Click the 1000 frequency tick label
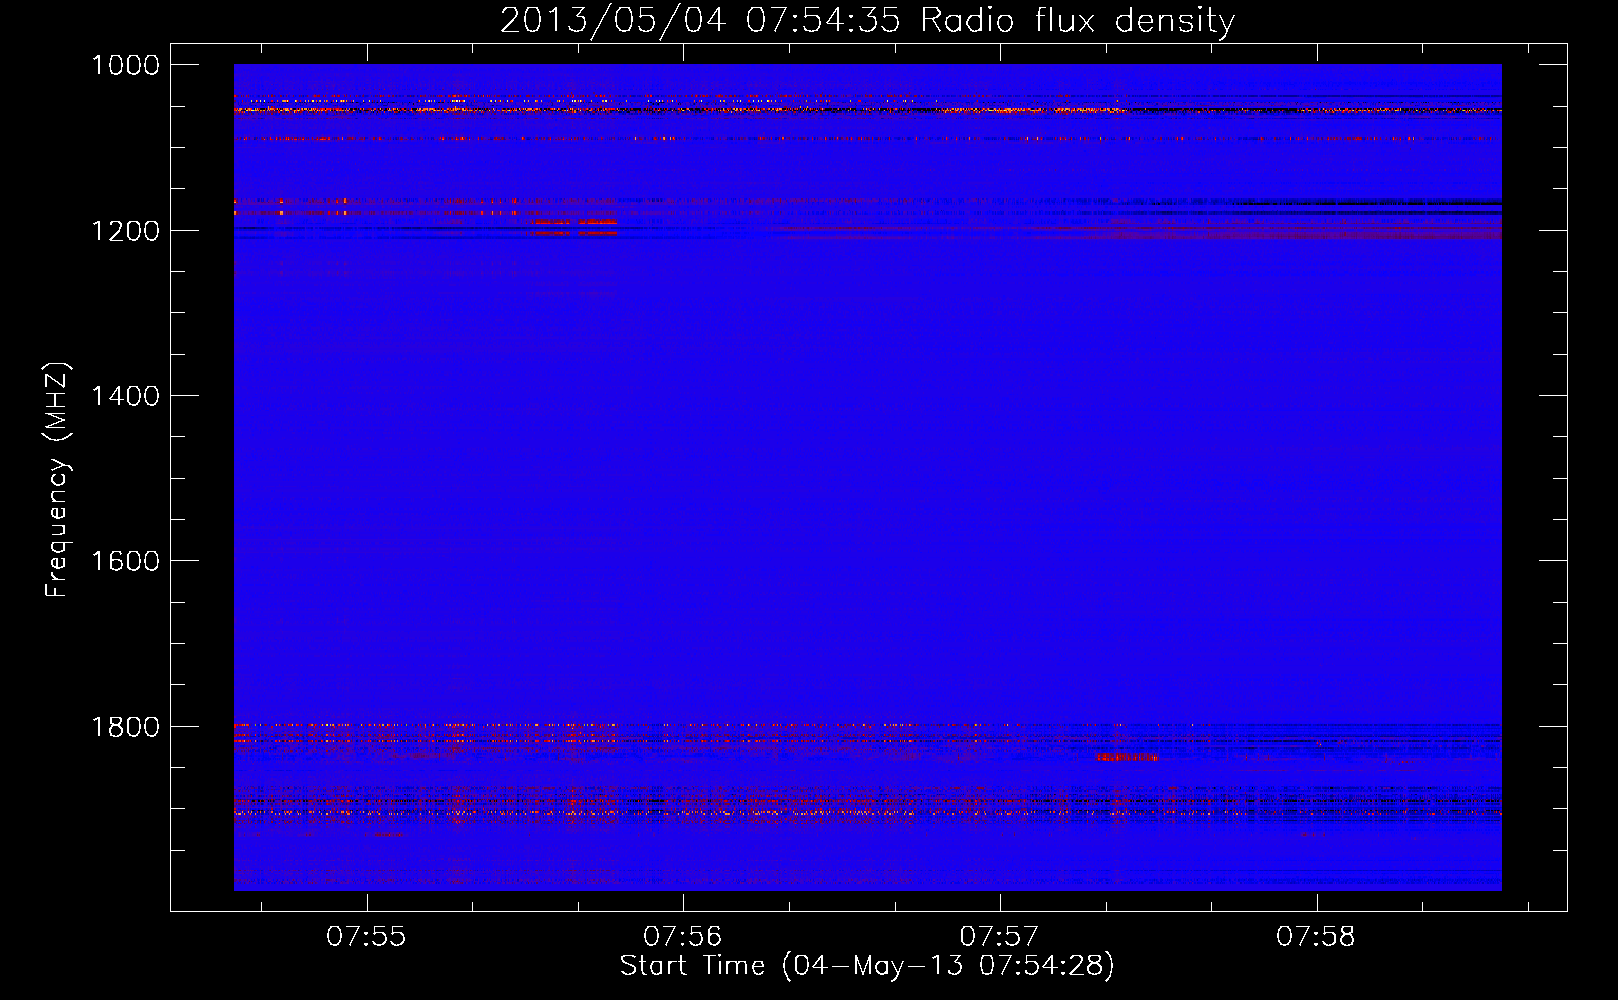This screenshot has height=1000, width=1618. 125,65
